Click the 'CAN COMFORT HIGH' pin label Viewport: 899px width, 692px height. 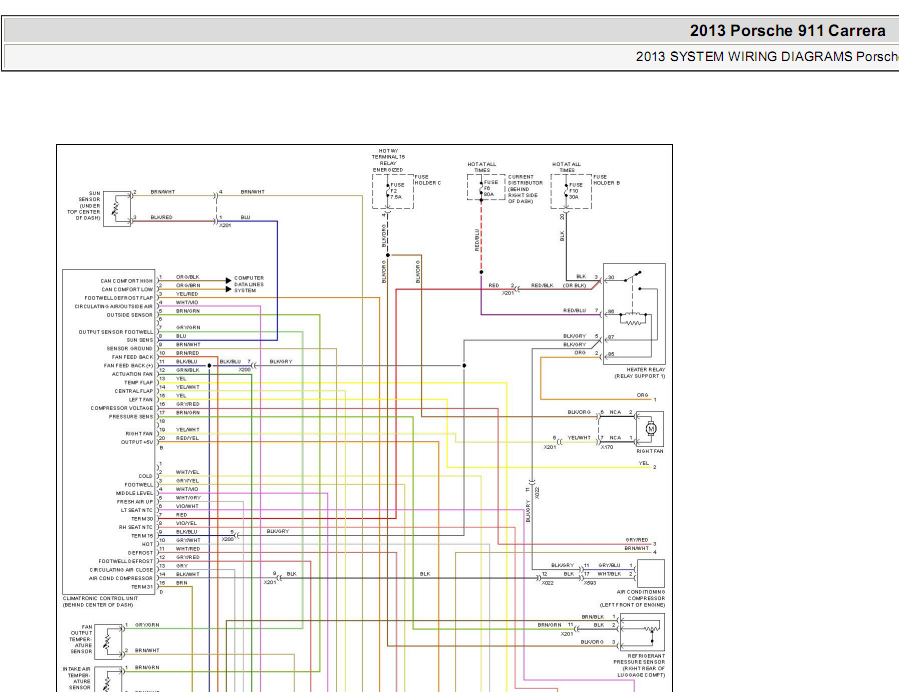pos(127,281)
